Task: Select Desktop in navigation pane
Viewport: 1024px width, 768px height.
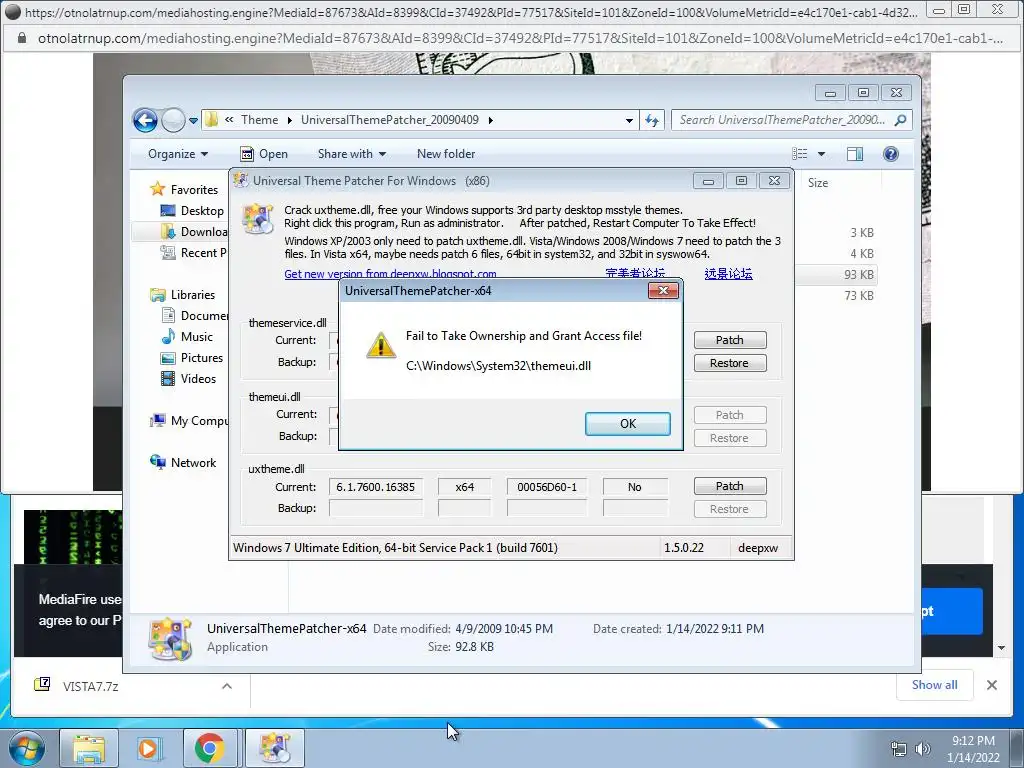Action: [202, 211]
